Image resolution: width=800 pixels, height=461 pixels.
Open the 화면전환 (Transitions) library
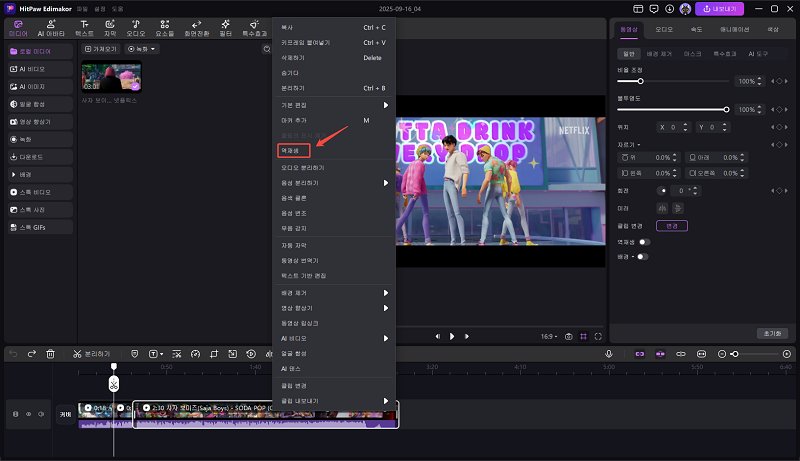click(196, 28)
